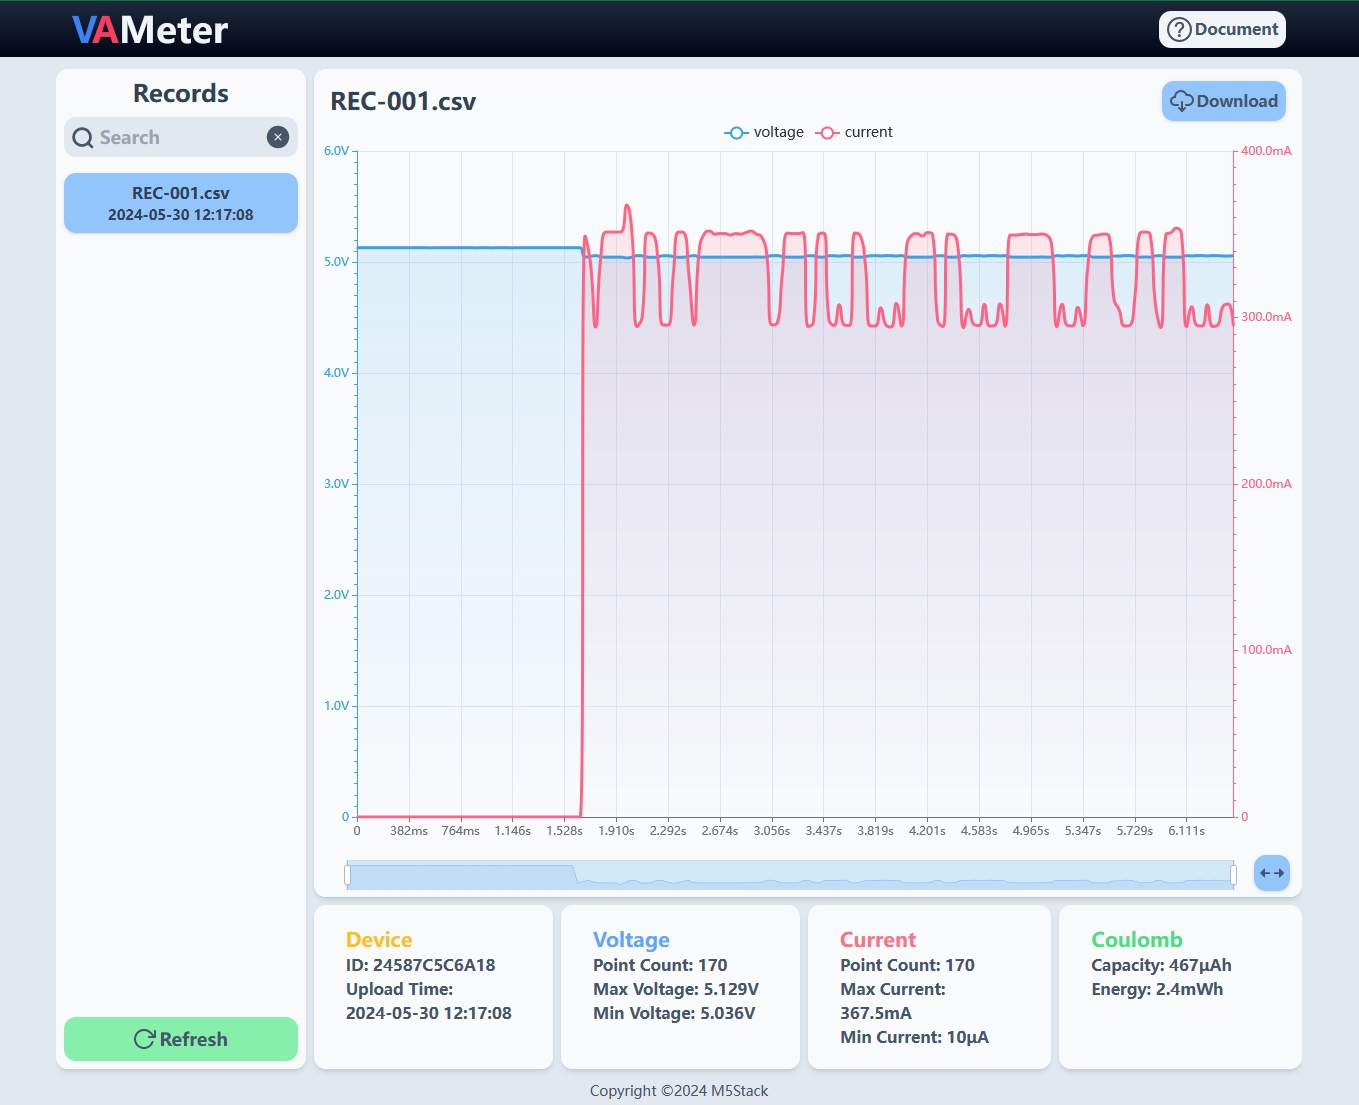Image resolution: width=1359 pixels, height=1105 pixels.
Task: Click the question mark icon in Document button
Action: (1179, 29)
